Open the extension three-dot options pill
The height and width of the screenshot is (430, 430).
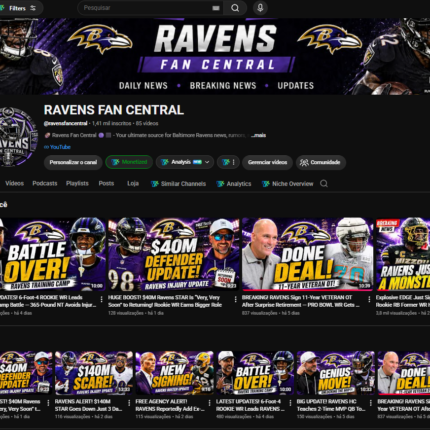point(228,162)
